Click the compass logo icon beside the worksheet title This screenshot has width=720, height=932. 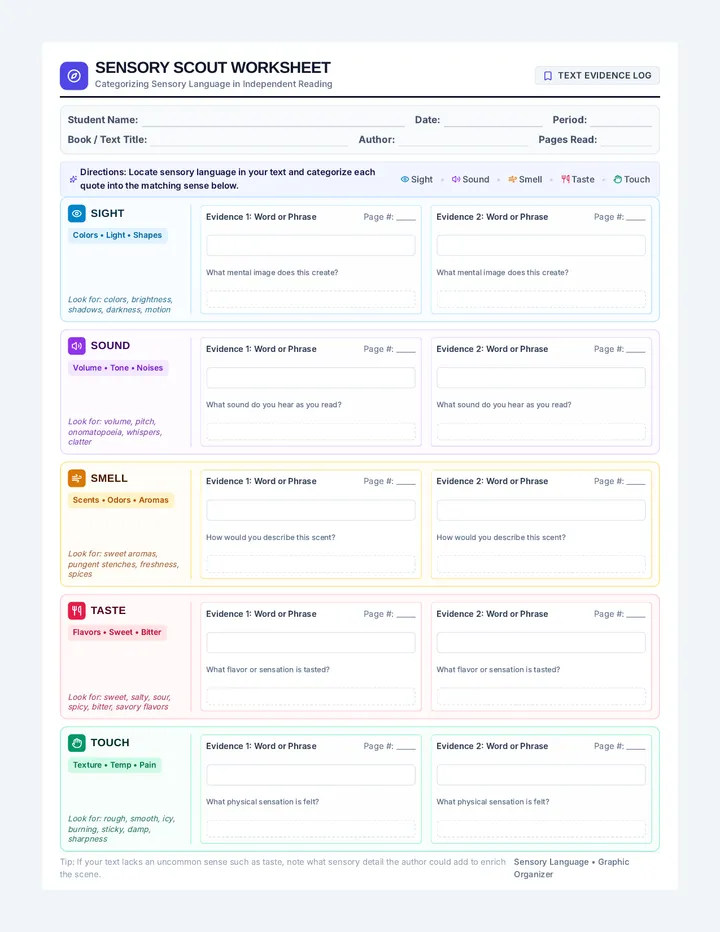[x=74, y=75]
